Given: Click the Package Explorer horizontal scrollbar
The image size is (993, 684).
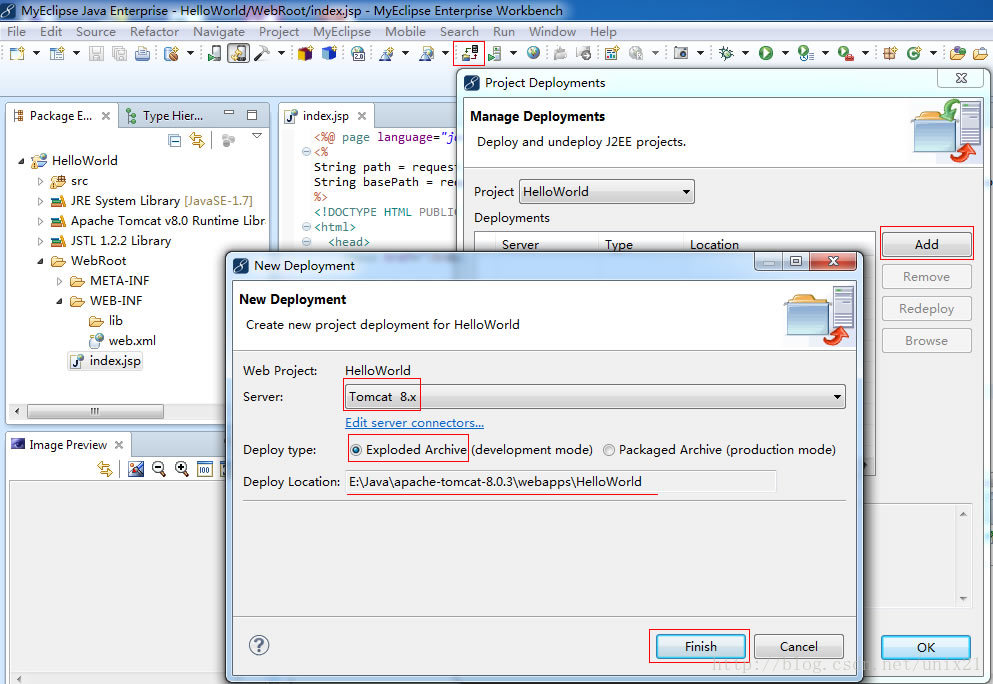Looking at the screenshot, I should (95, 411).
